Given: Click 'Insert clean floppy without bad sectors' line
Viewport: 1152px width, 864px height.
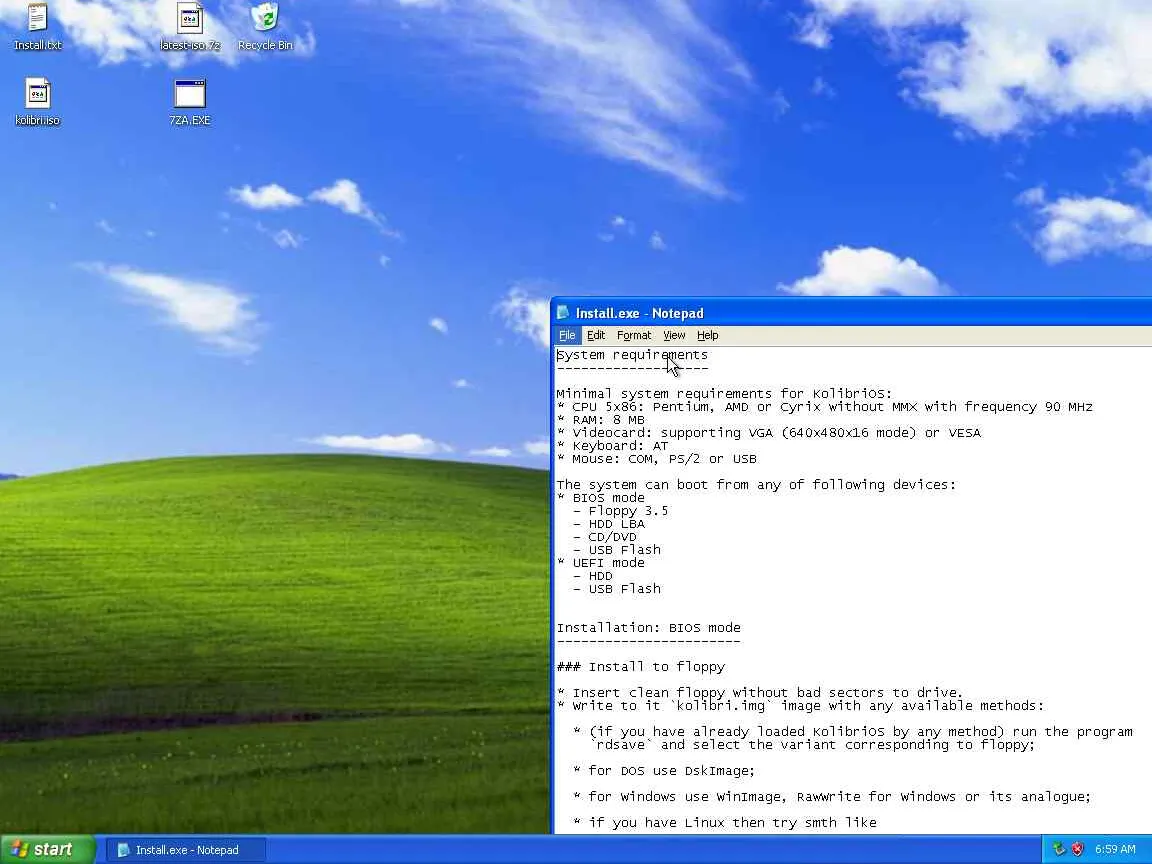Looking at the screenshot, I should [x=760, y=693].
